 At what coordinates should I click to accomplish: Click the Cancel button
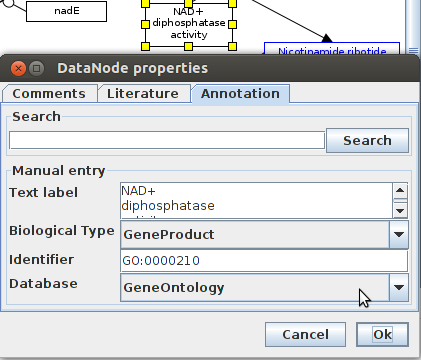(x=305, y=334)
